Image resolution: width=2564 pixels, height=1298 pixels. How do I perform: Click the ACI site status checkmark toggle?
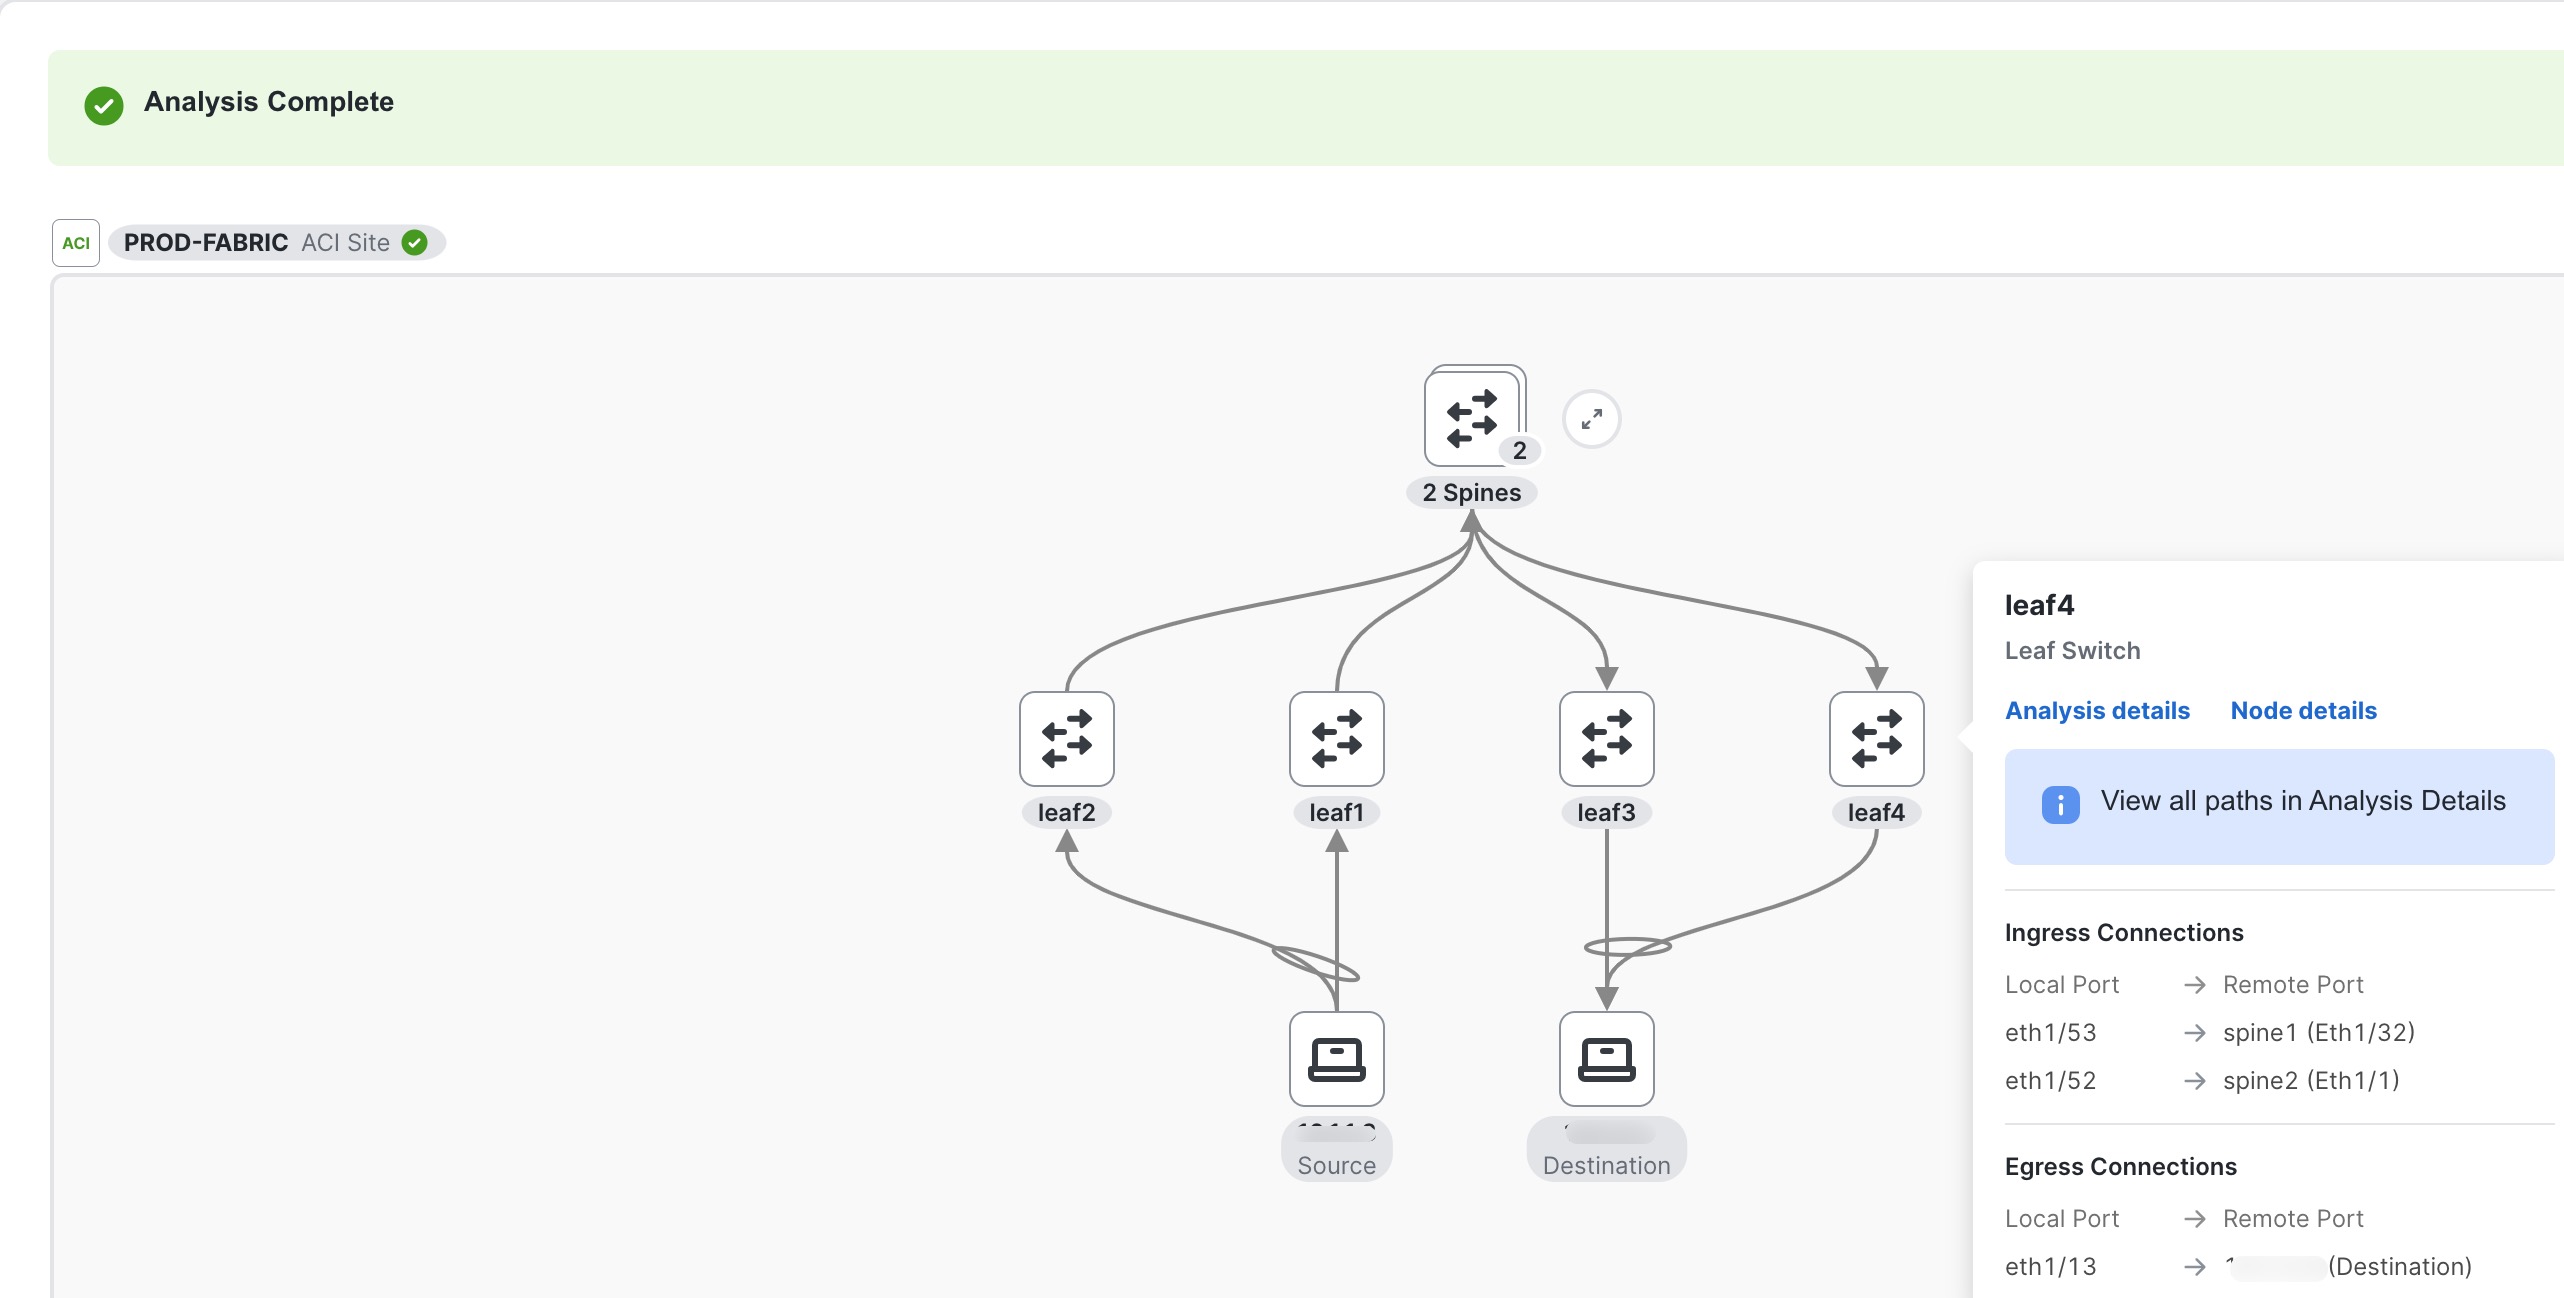tap(415, 240)
